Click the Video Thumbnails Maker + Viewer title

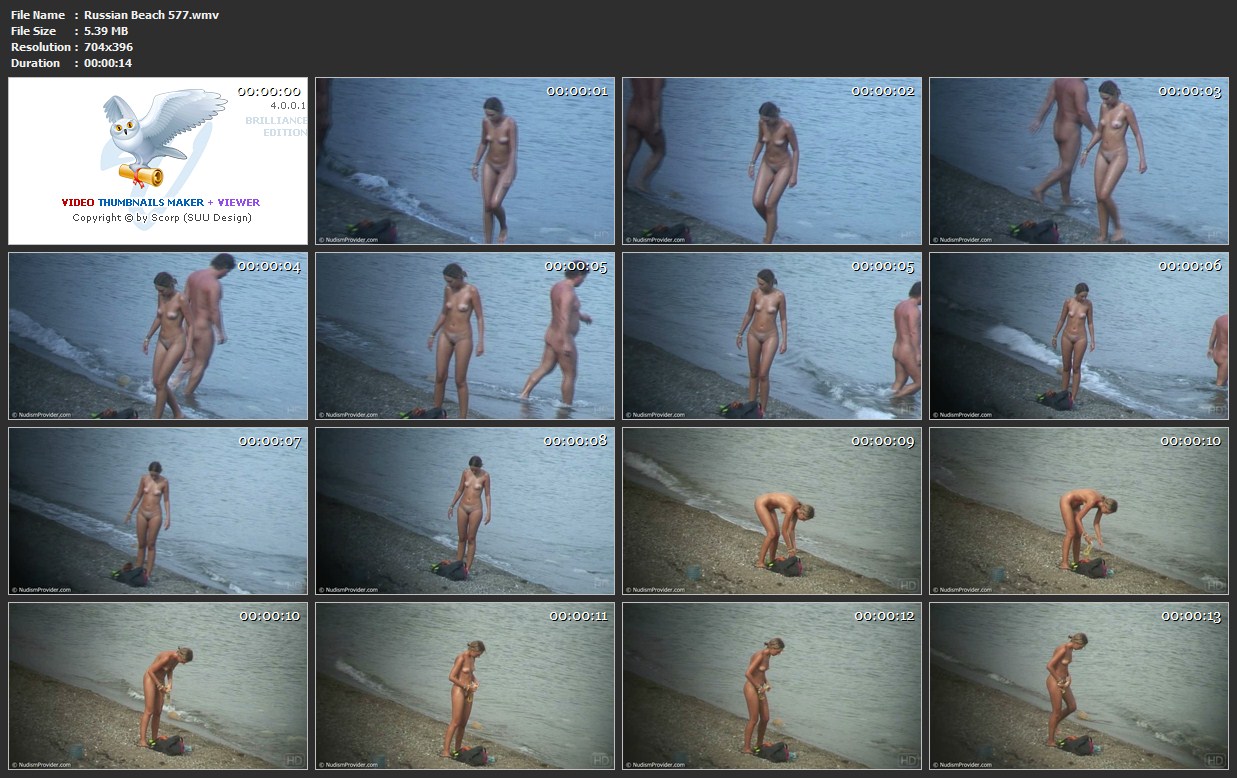(x=160, y=202)
